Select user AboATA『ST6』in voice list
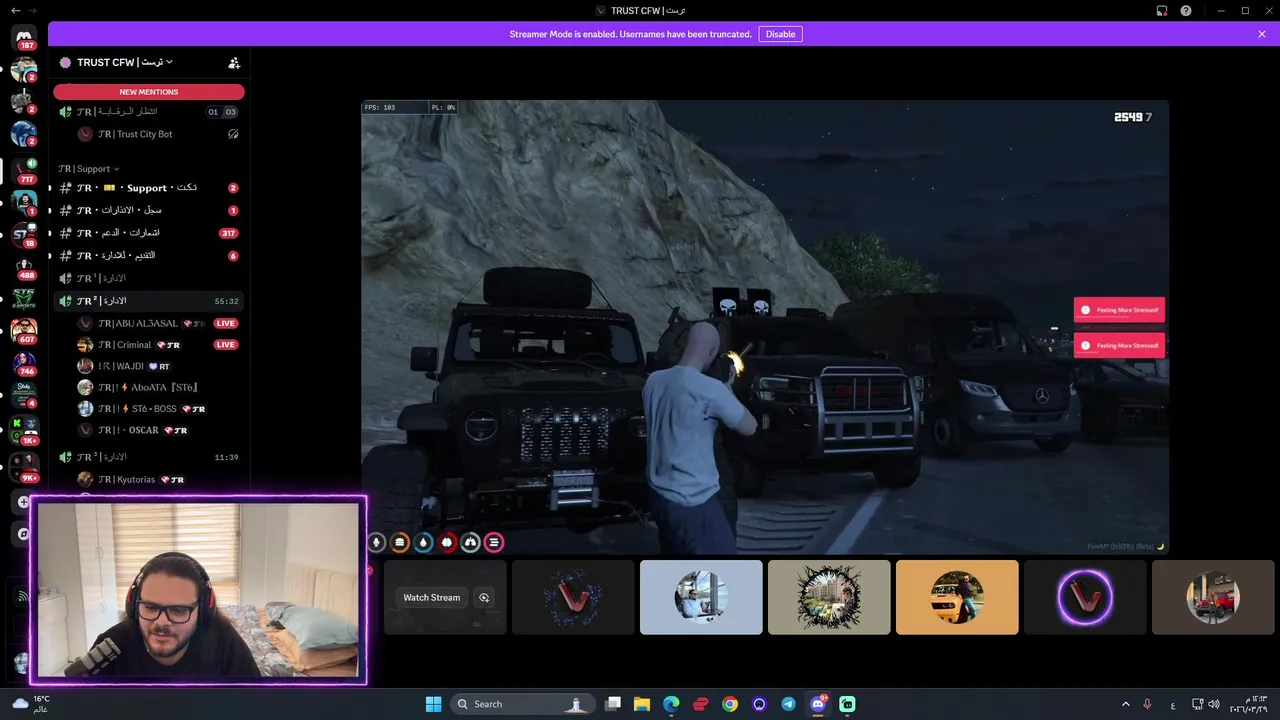Viewport: 1280px width, 720px height. click(157, 387)
